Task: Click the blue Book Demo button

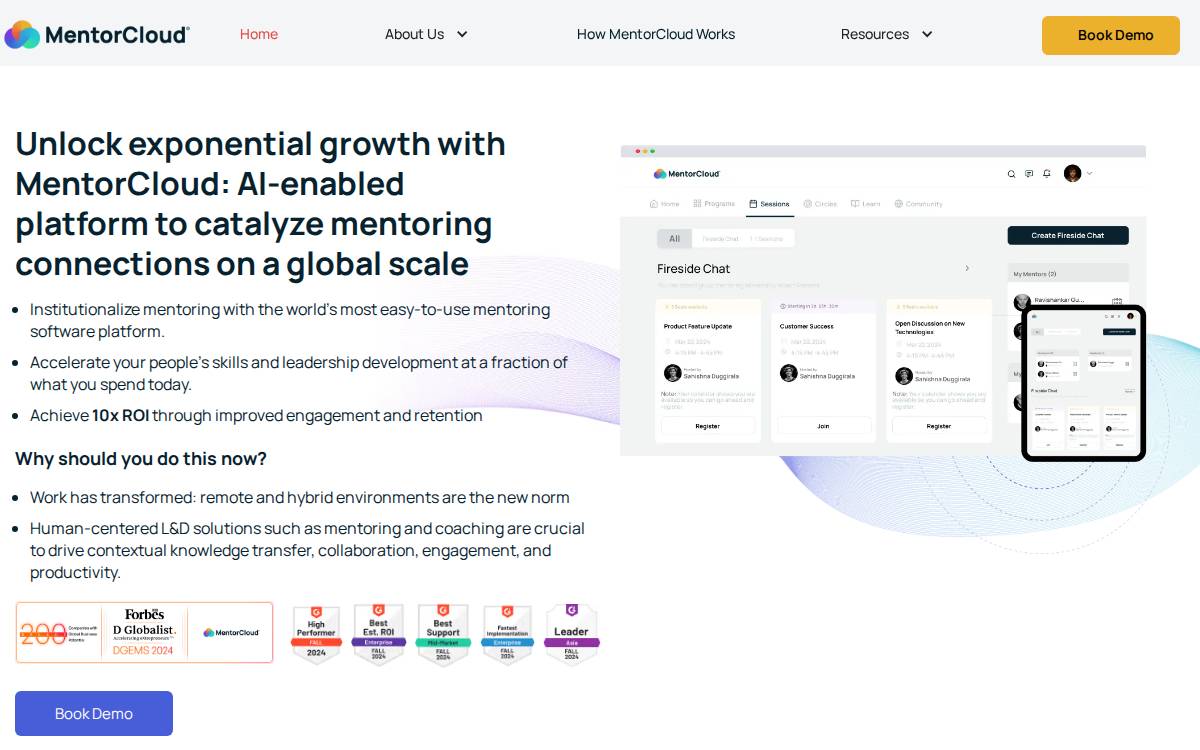Action: pos(94,714)
